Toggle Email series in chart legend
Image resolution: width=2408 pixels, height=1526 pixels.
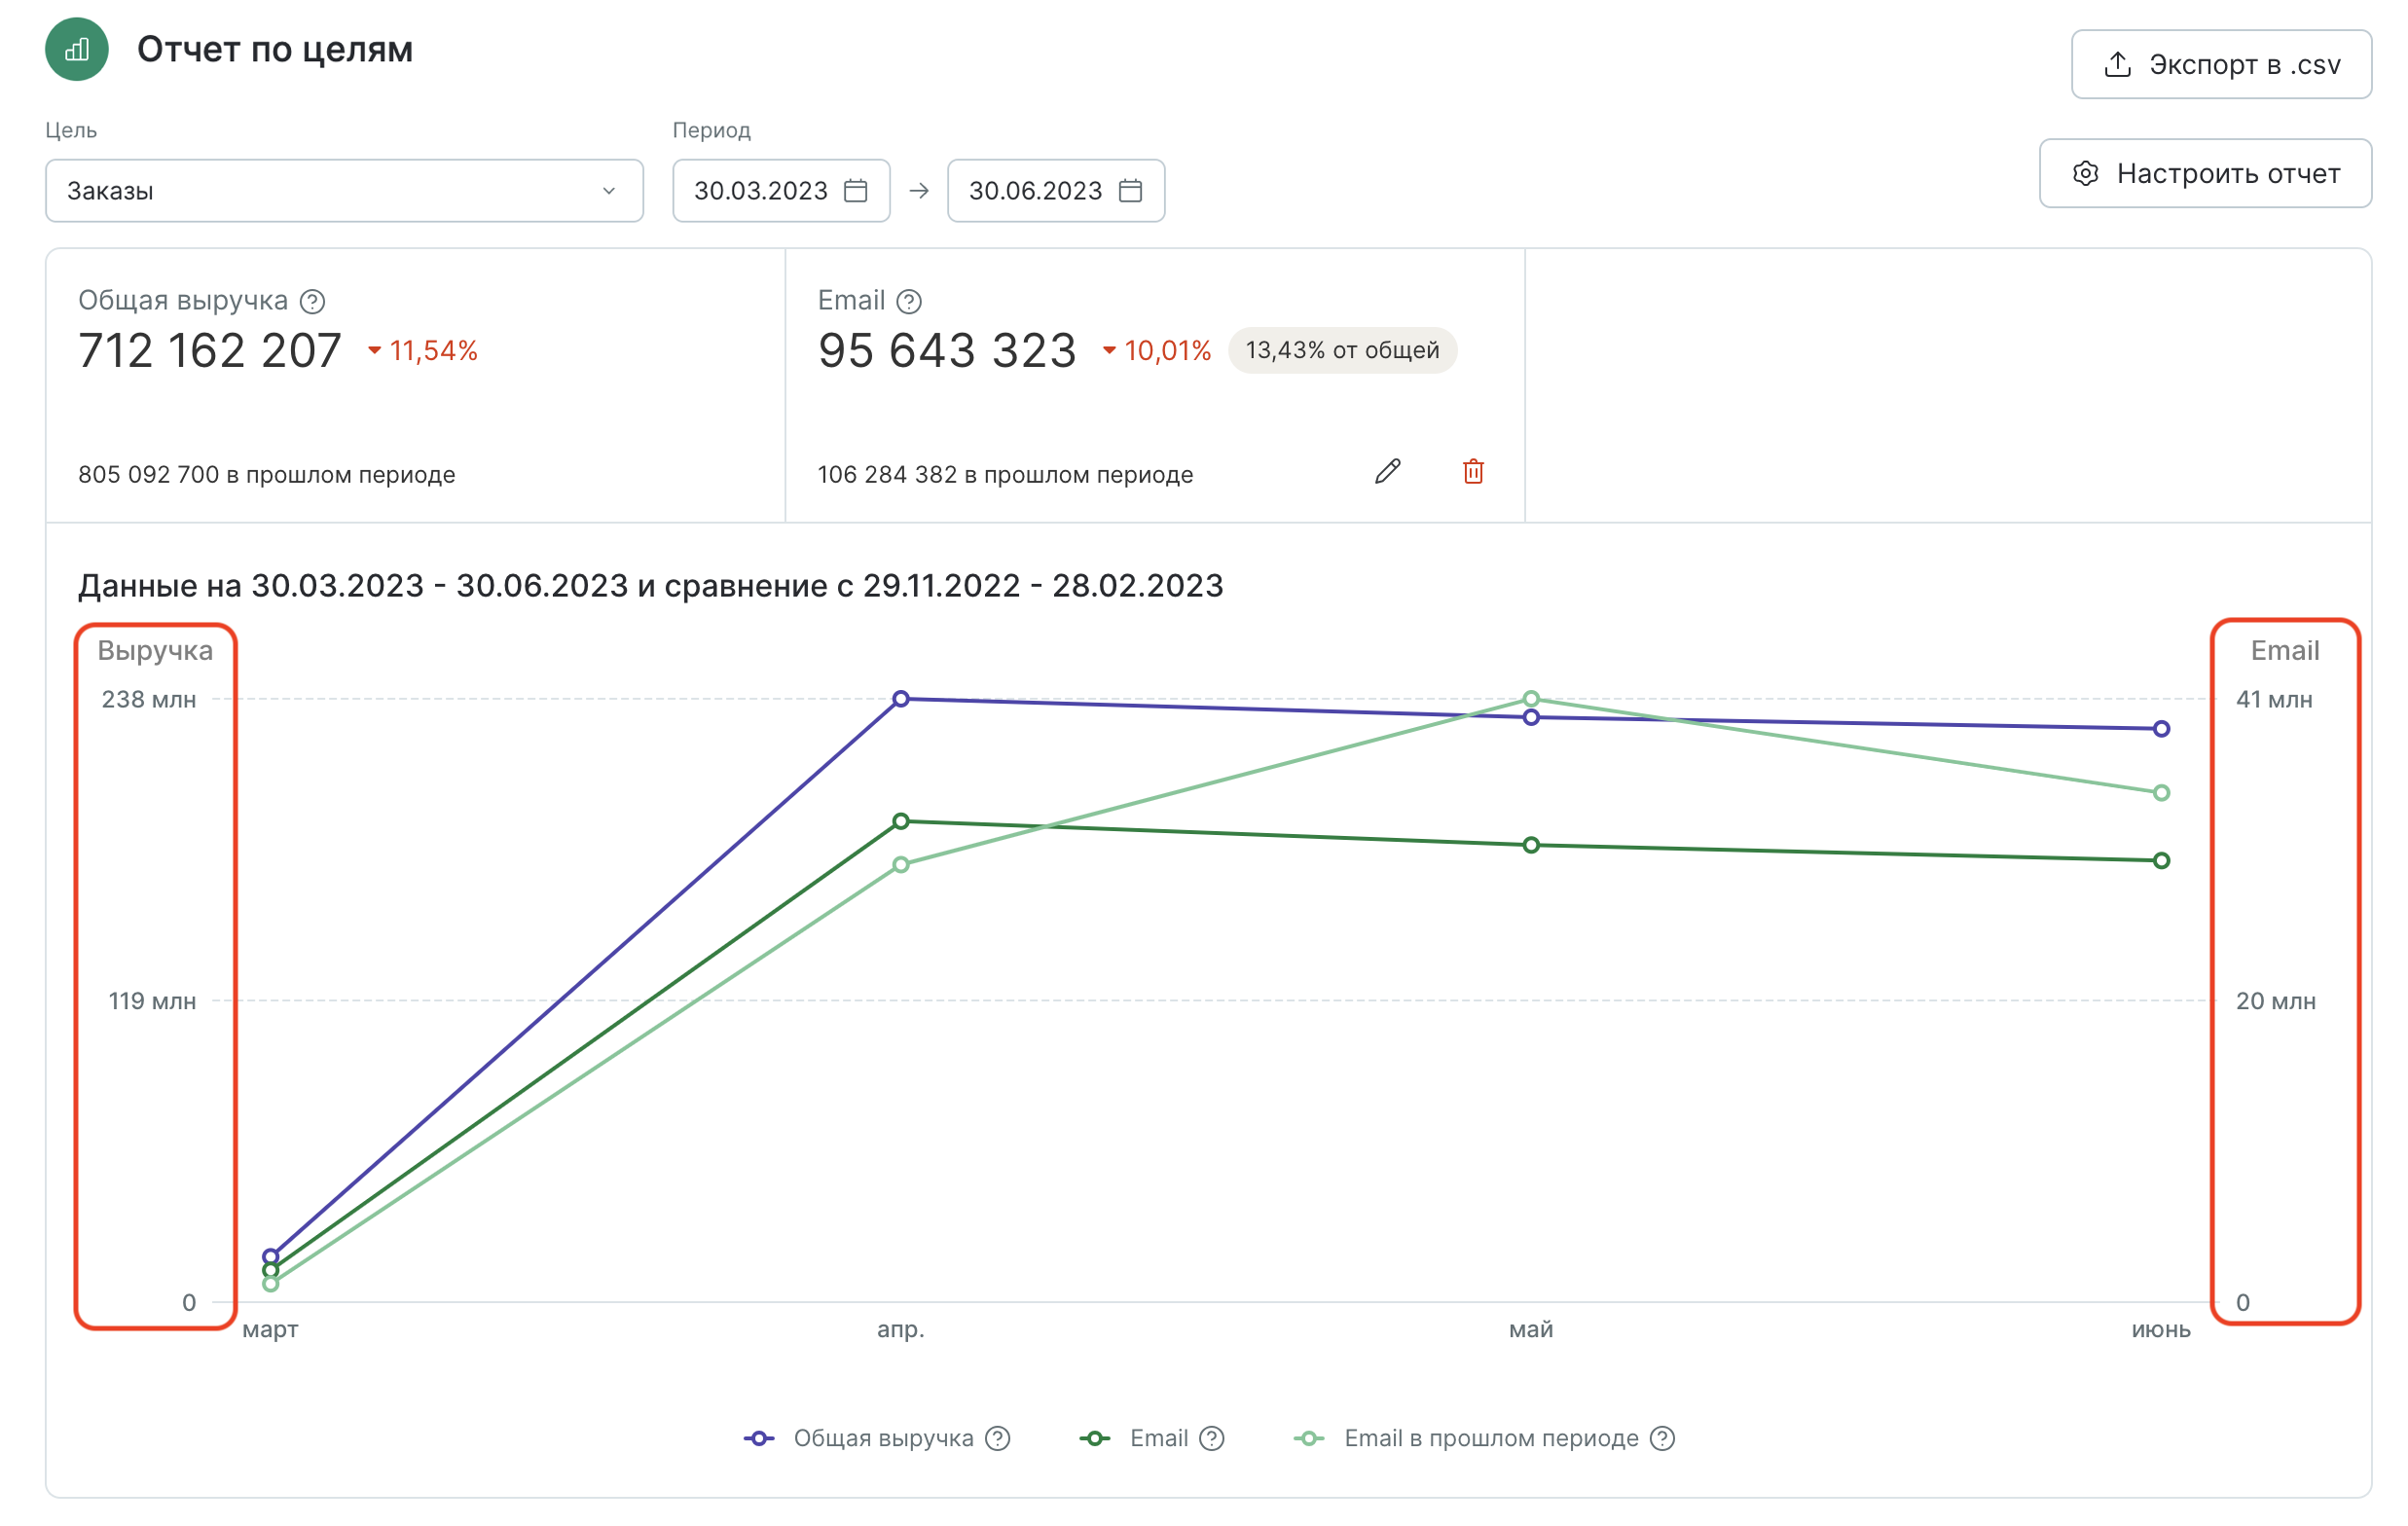point(1135,1438)
